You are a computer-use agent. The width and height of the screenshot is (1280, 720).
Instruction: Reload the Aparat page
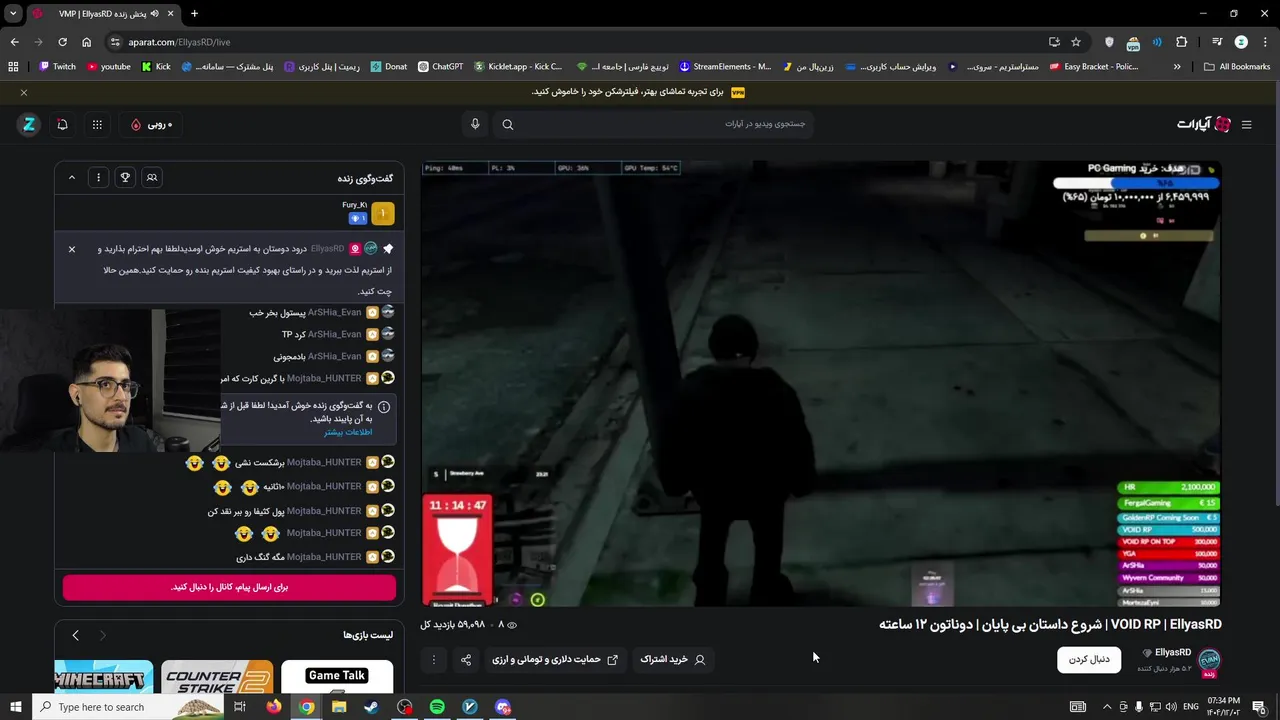(x=62, y=42)
